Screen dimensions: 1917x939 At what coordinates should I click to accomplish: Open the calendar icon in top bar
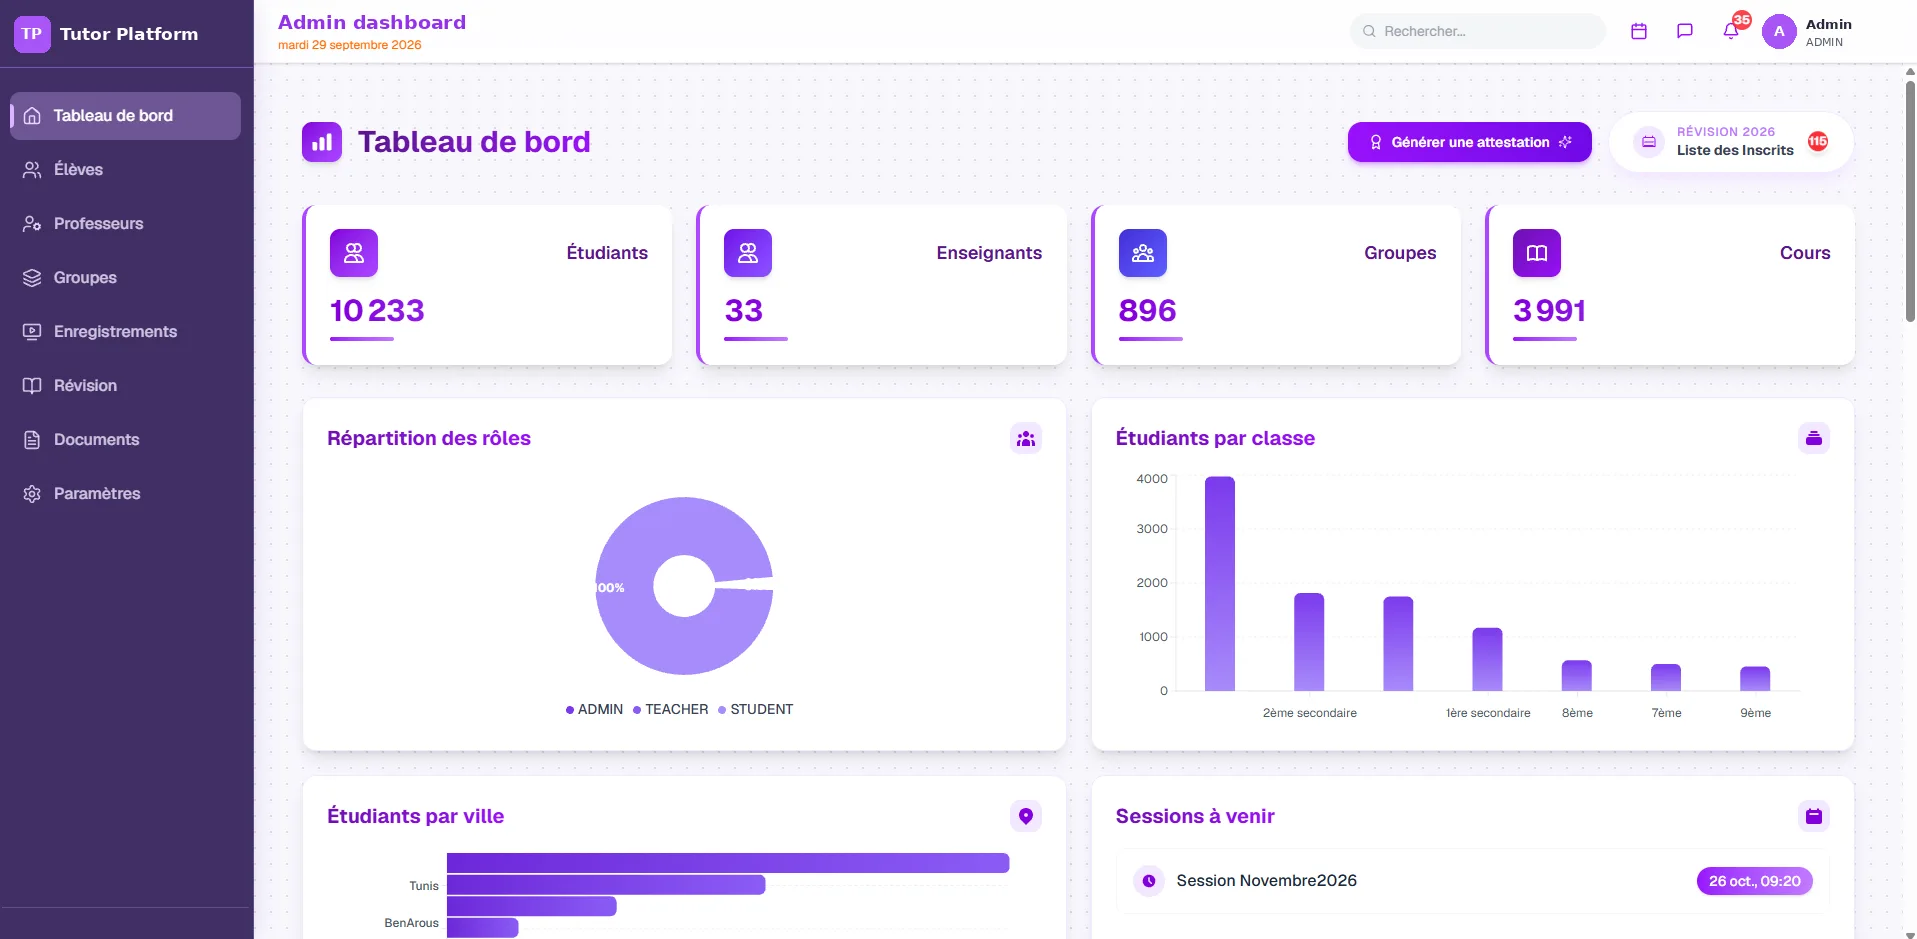click(1638, 31)
